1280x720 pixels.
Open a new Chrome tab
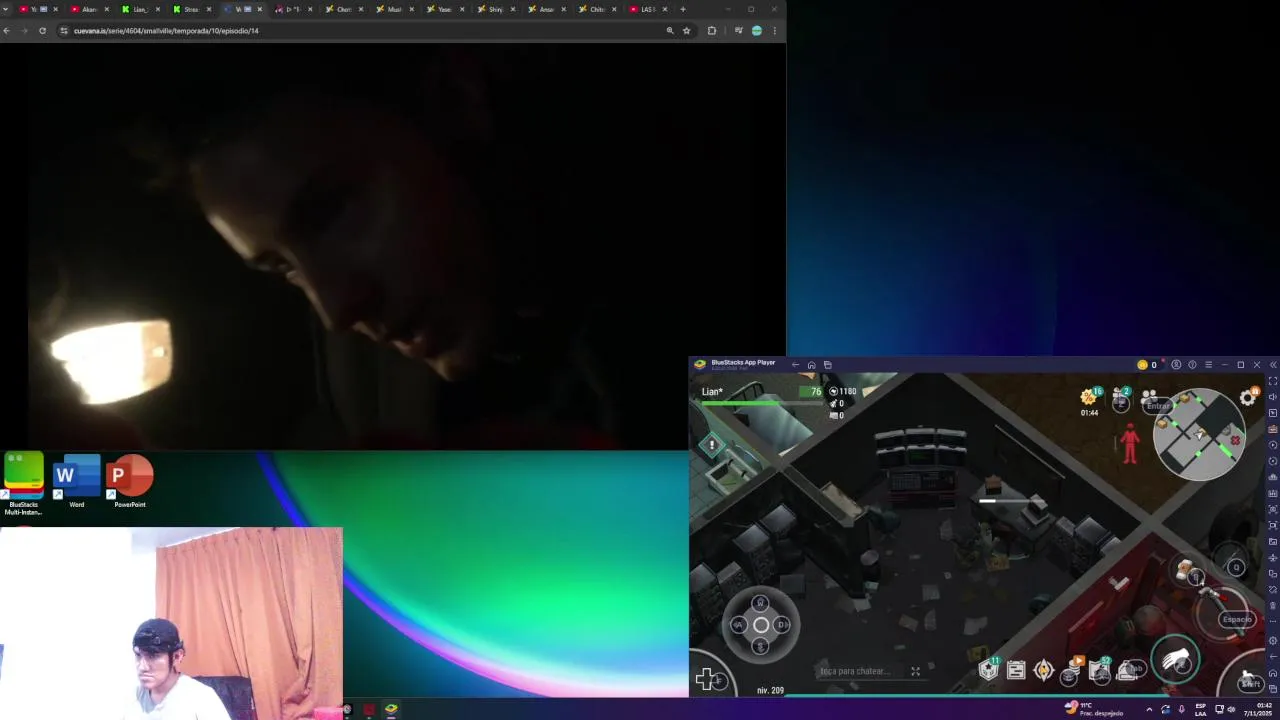pos(683,9)
